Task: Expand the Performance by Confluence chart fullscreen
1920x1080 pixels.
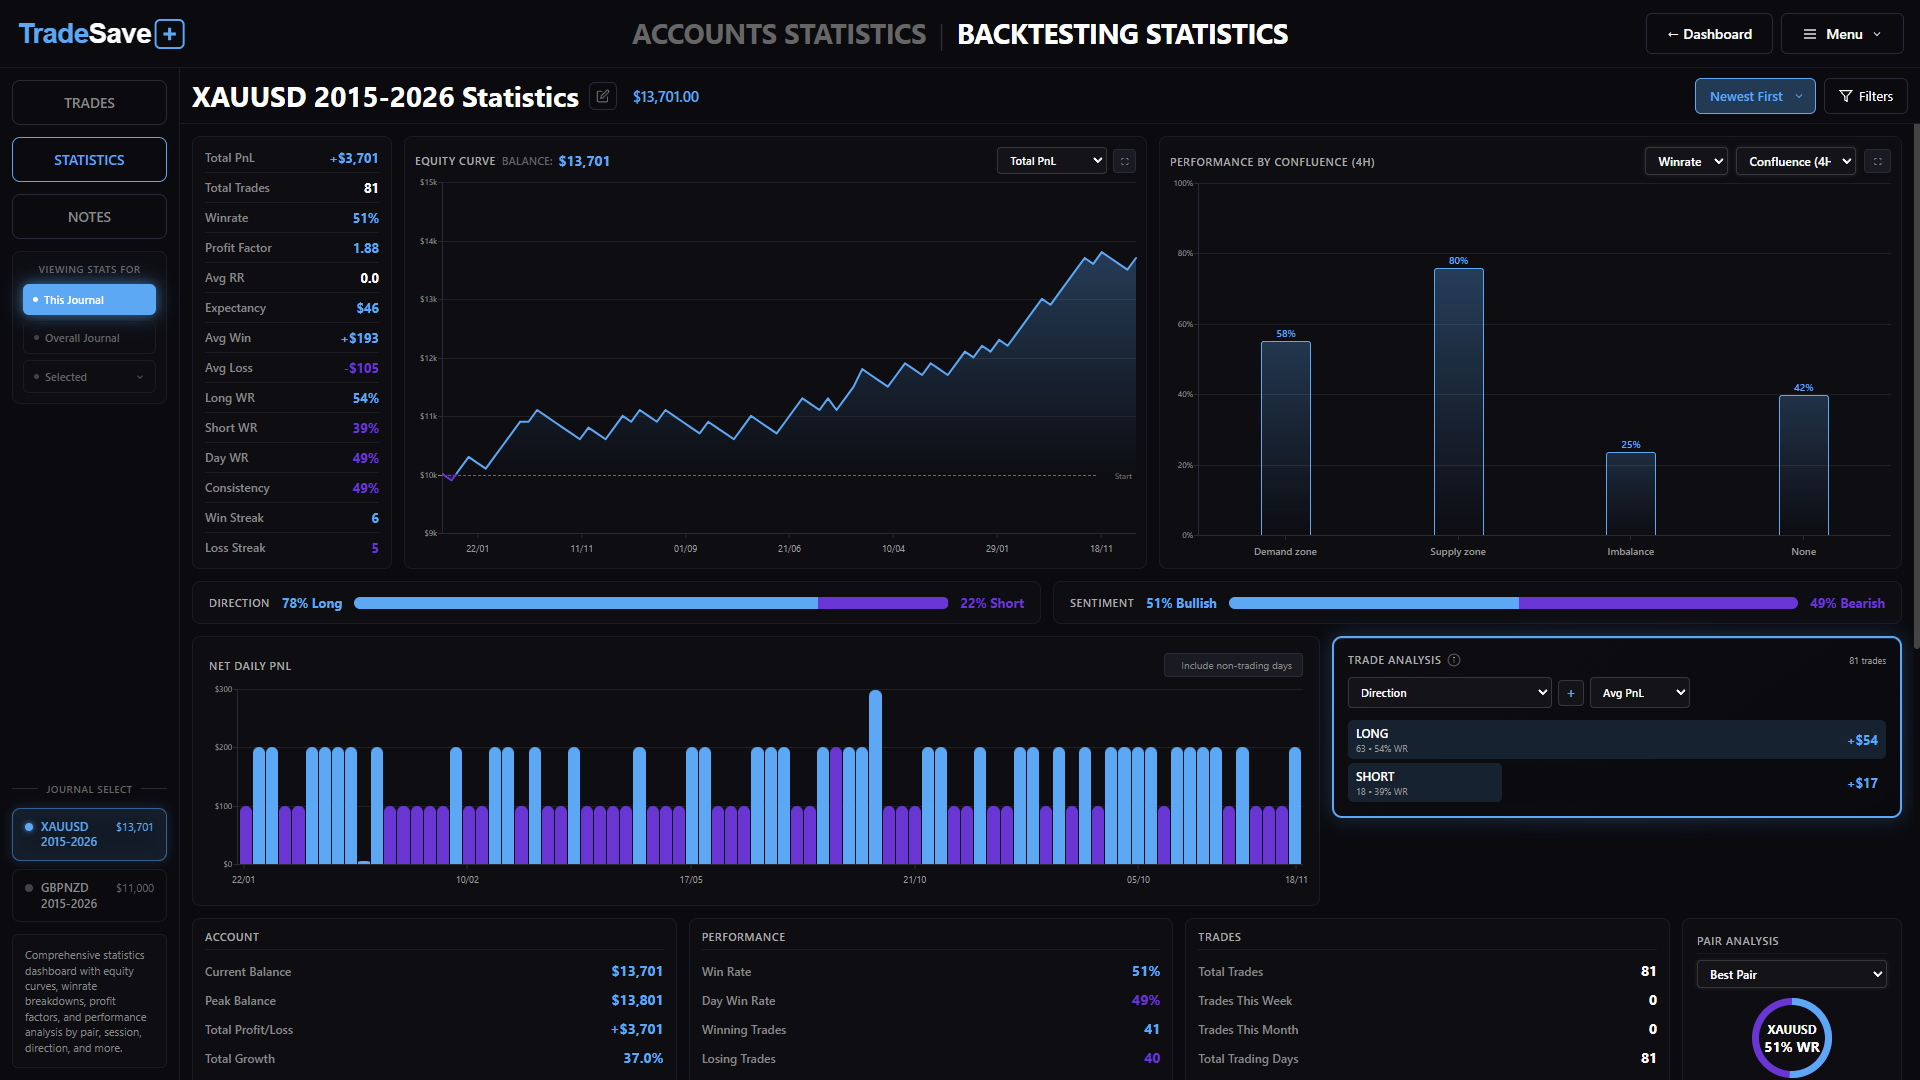Action: click(x=1877, y=161)
